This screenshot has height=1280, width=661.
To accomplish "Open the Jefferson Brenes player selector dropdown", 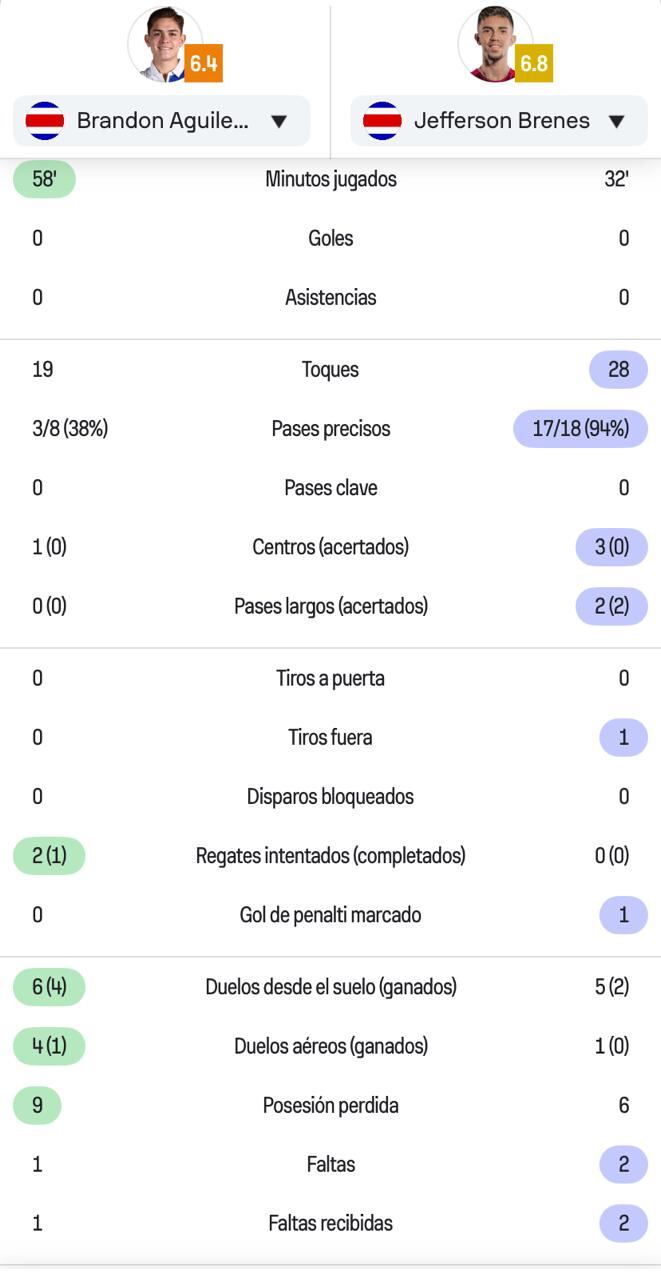I will pos(498,120).
